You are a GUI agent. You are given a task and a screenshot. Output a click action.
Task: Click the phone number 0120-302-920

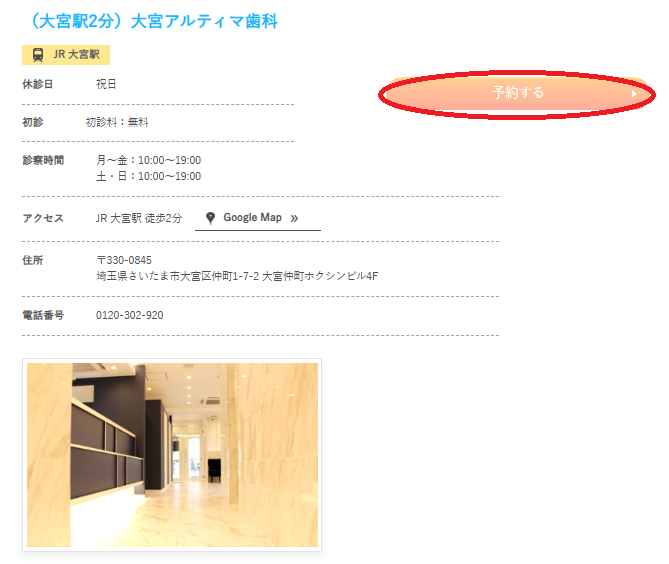coord(129,315)
